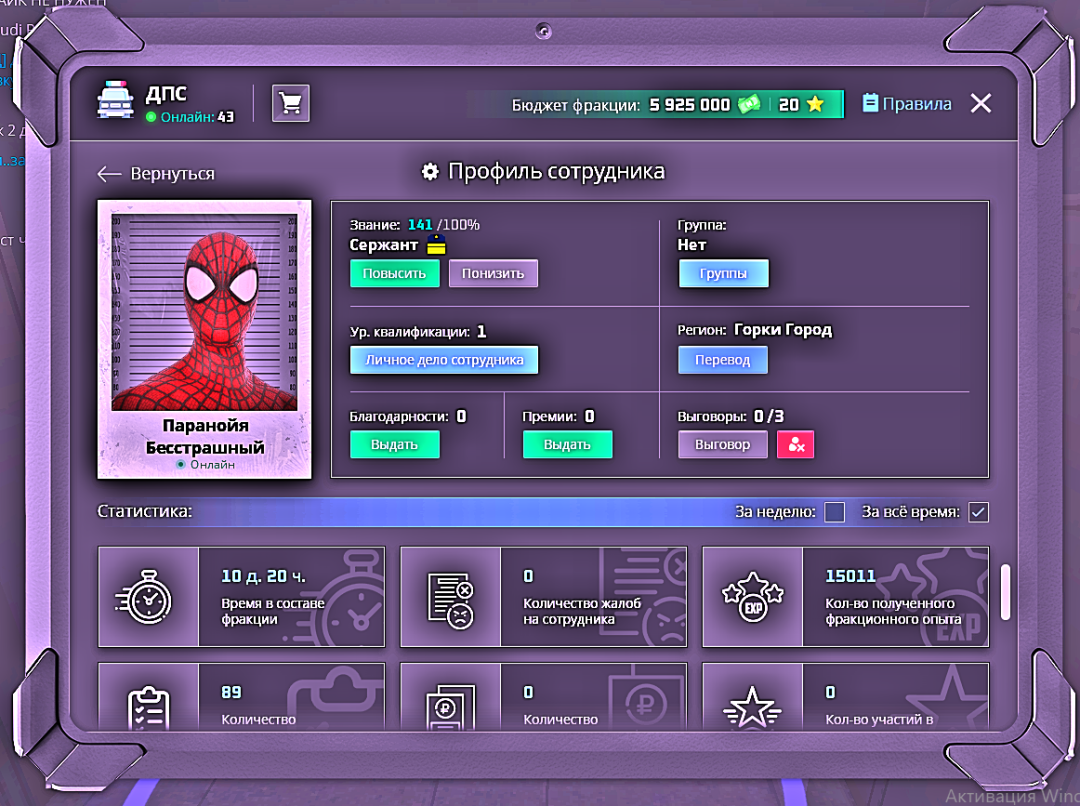This screenshot has height=806, width=1080.
Task: Open the Правила rules link
Action: [907, 104]
